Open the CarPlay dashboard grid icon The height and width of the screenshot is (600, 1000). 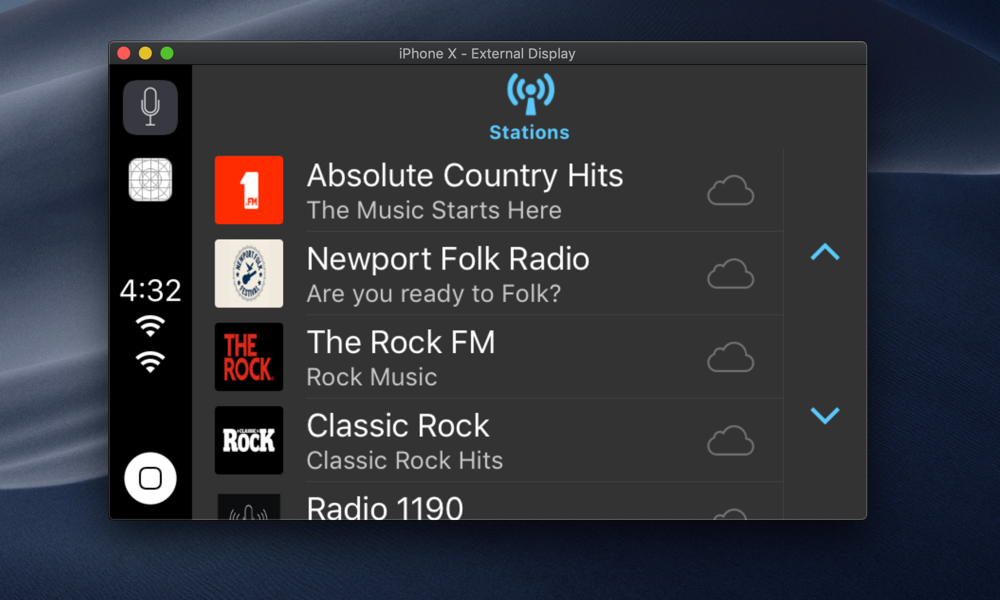tap(150, 179)
